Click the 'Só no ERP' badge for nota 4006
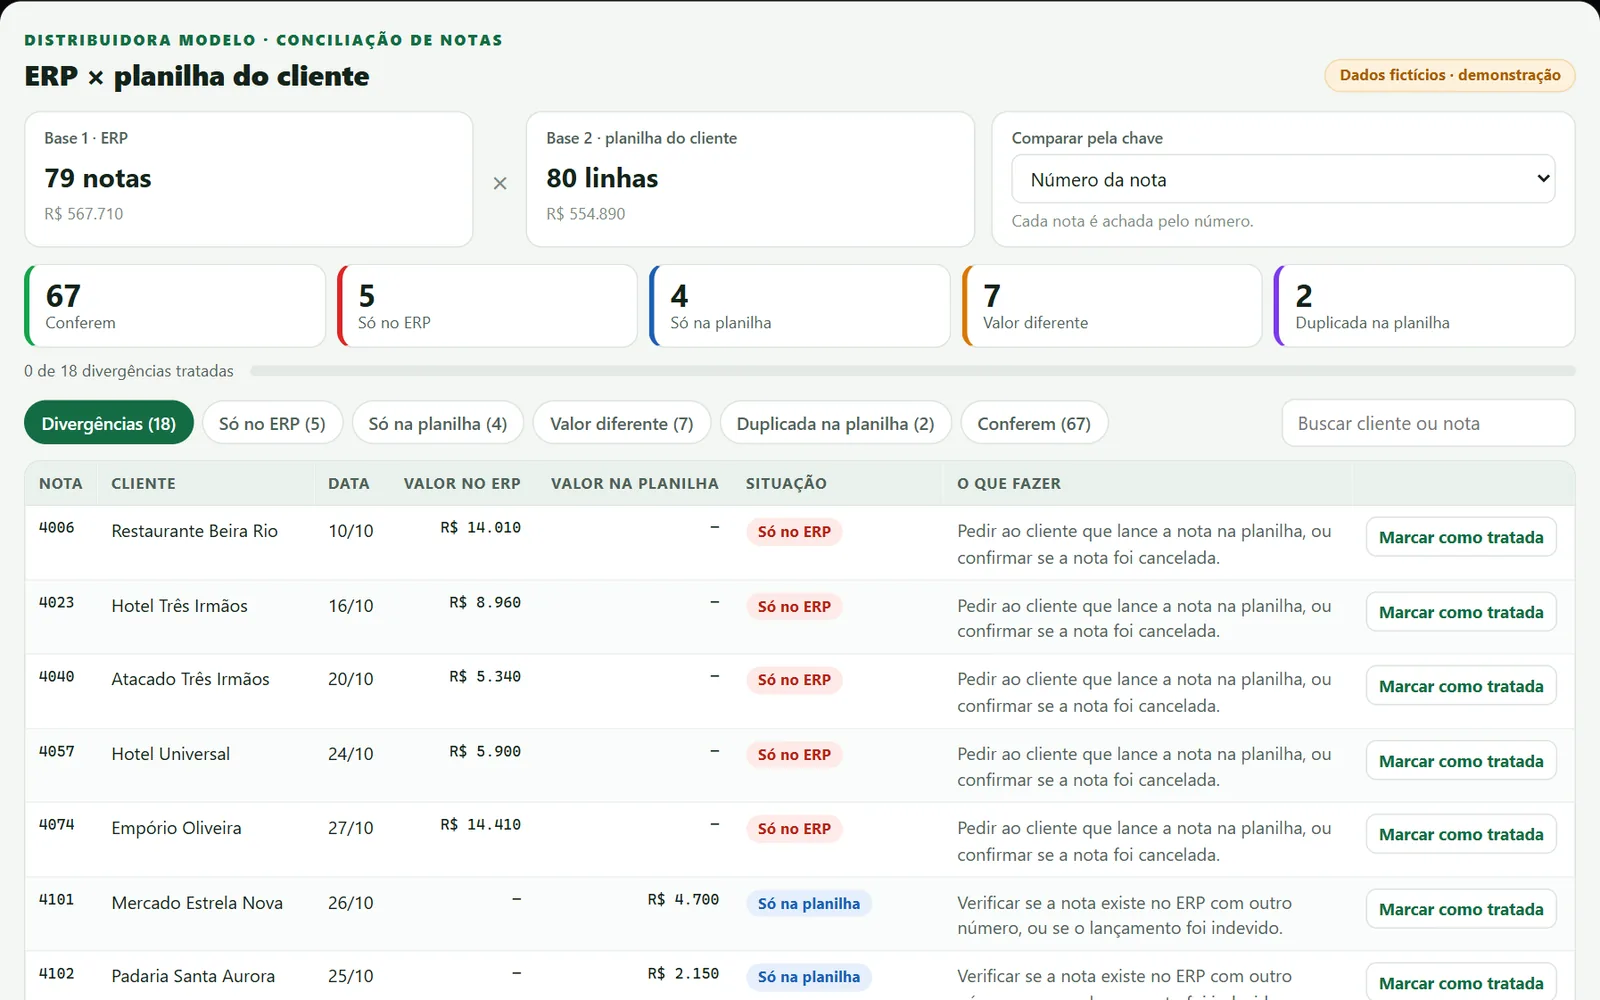Image resolution: width=1600 pixels, height=1000 pixels. coord(794,532)
